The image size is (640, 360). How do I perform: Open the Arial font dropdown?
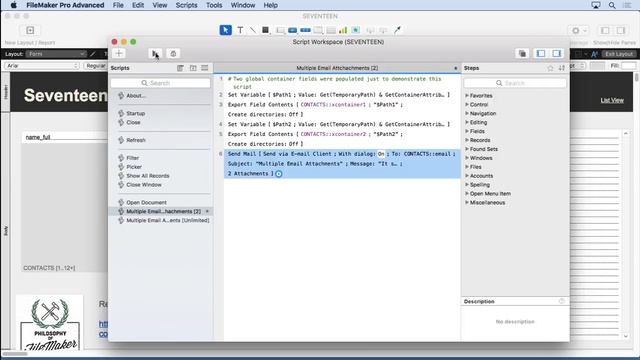[42, 66]
